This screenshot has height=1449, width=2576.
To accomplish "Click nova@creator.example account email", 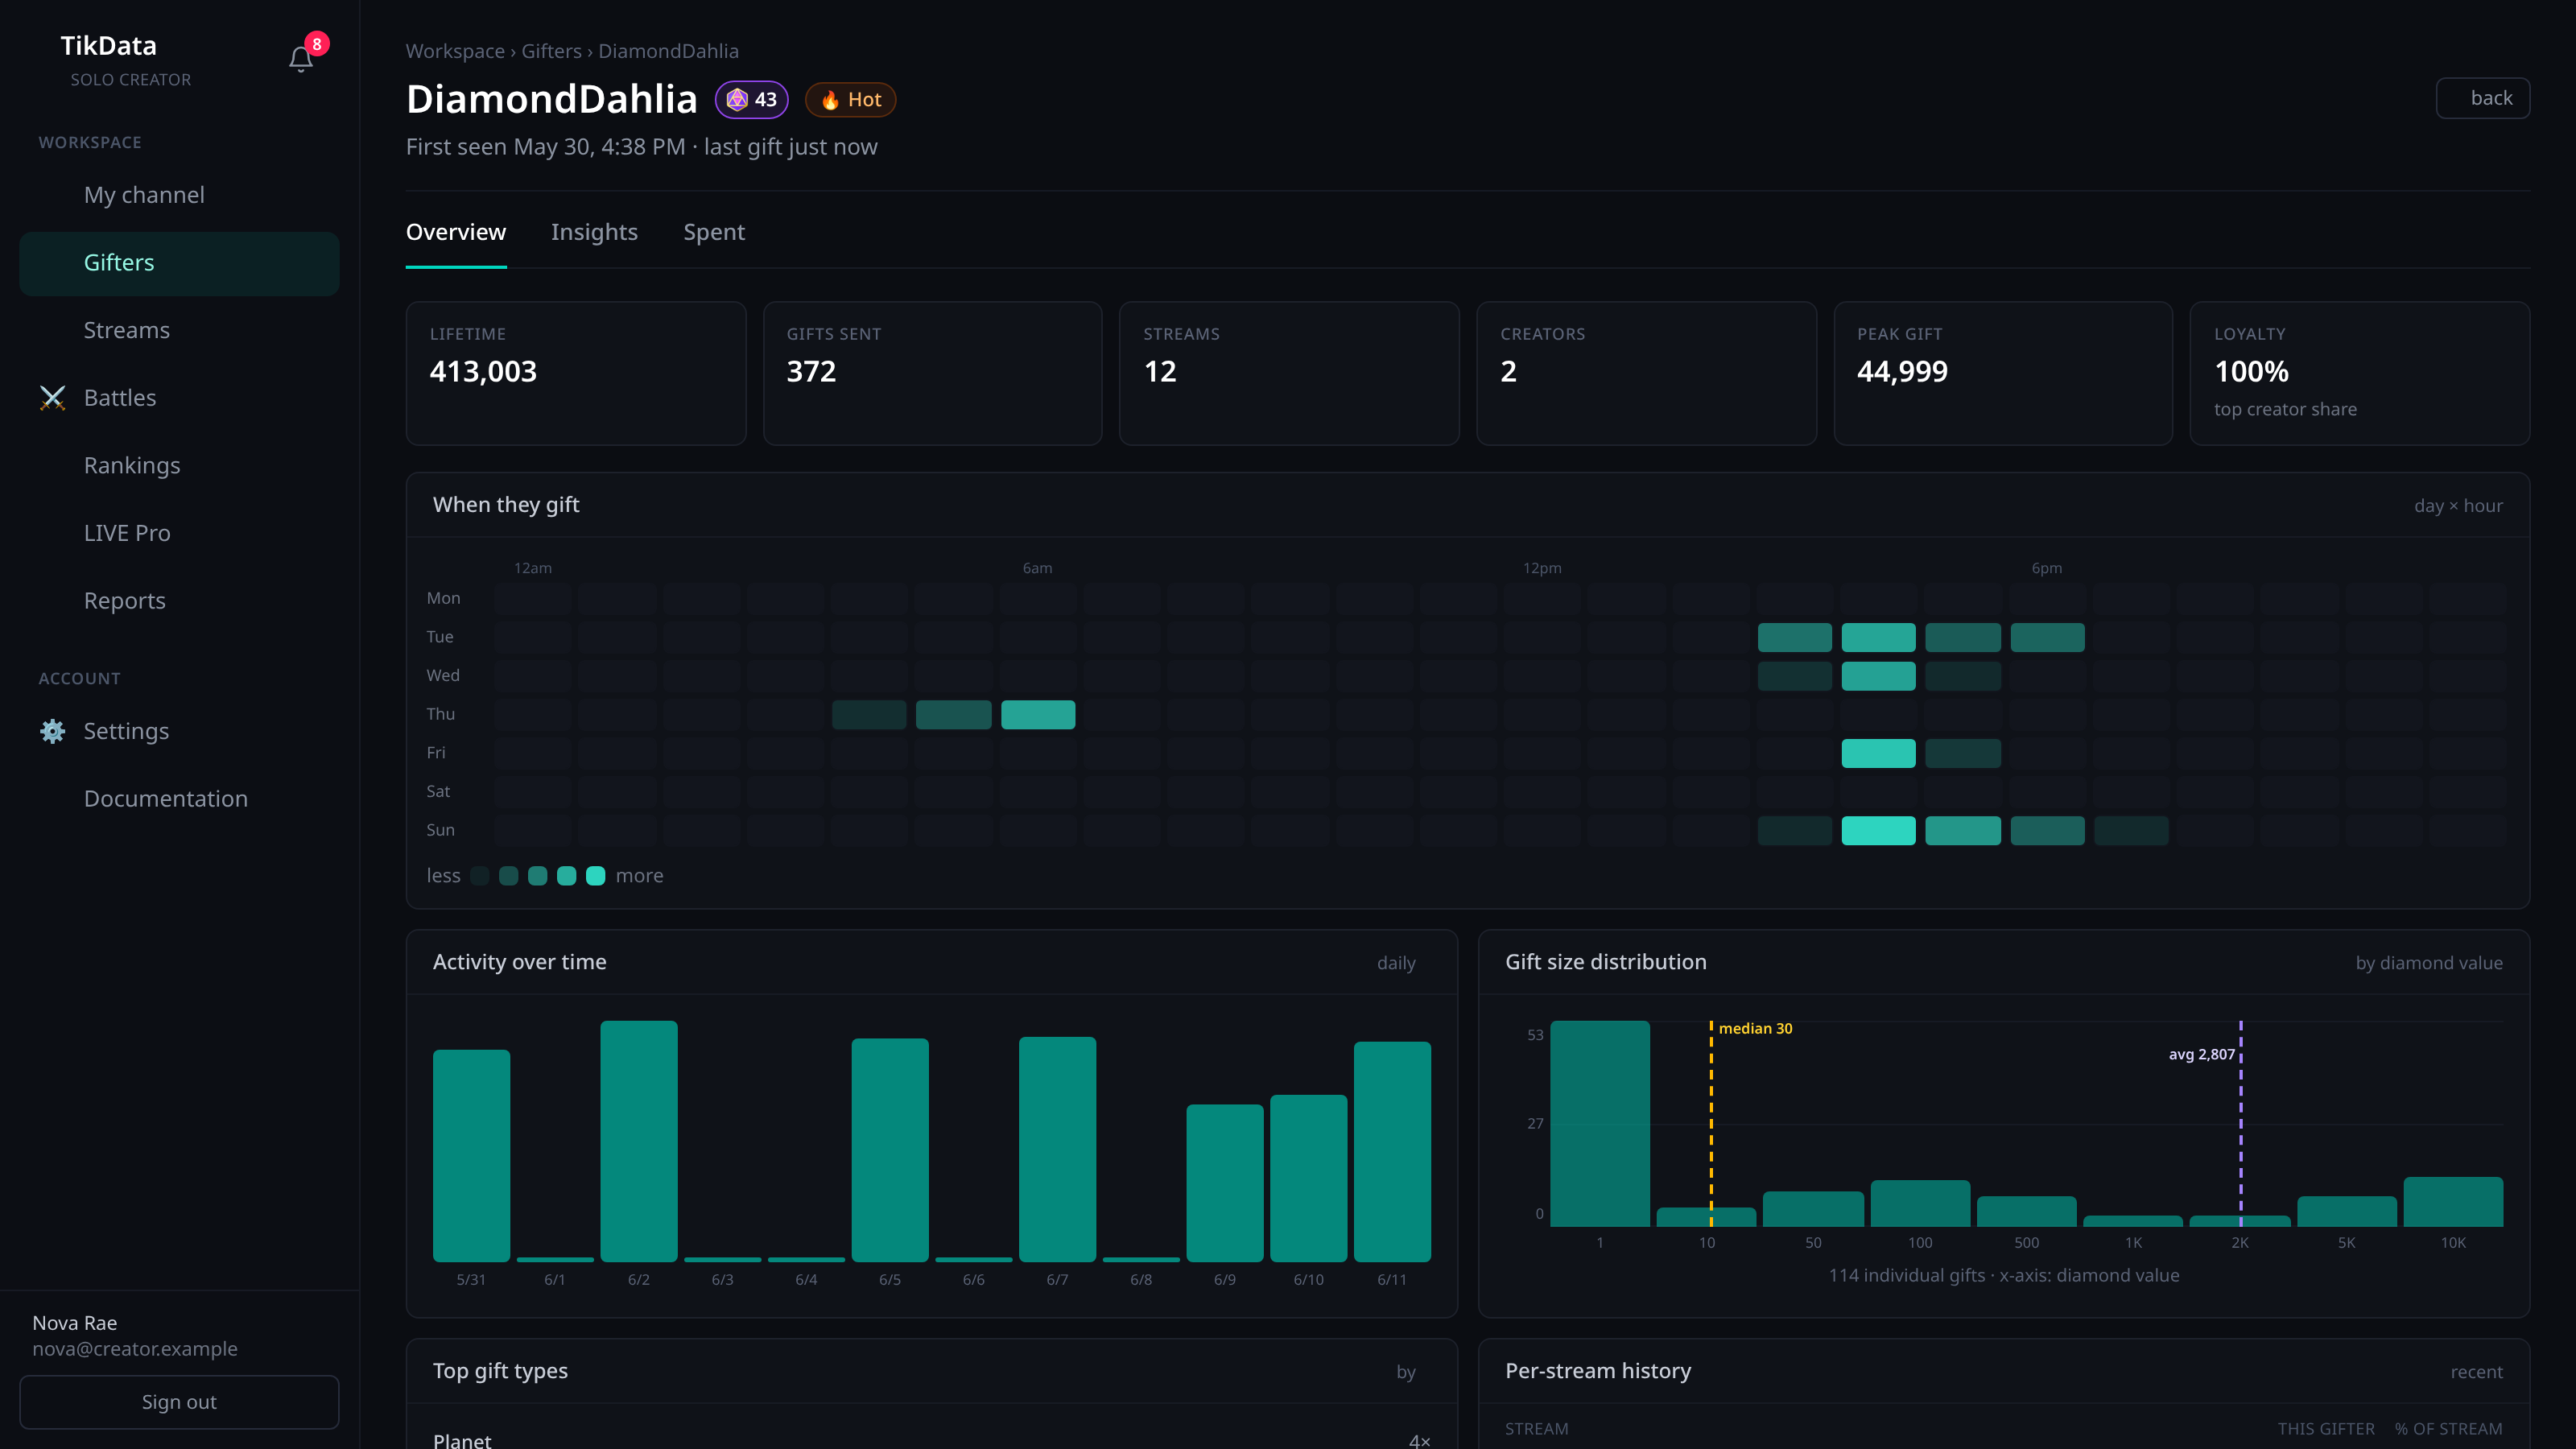I will 135,1349.
